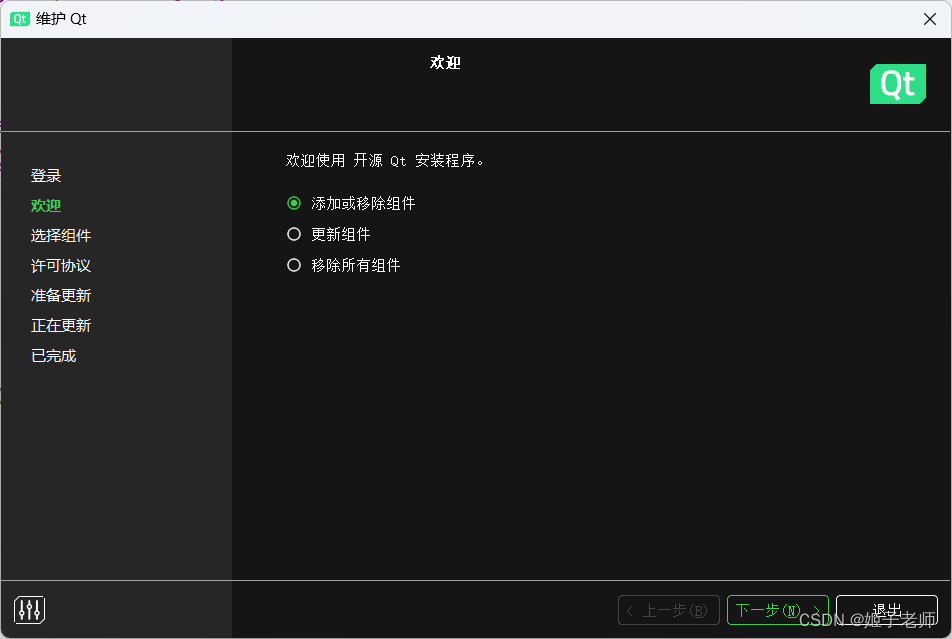Select the 添加或移除组件 radio button

click(x=293, y=203)
